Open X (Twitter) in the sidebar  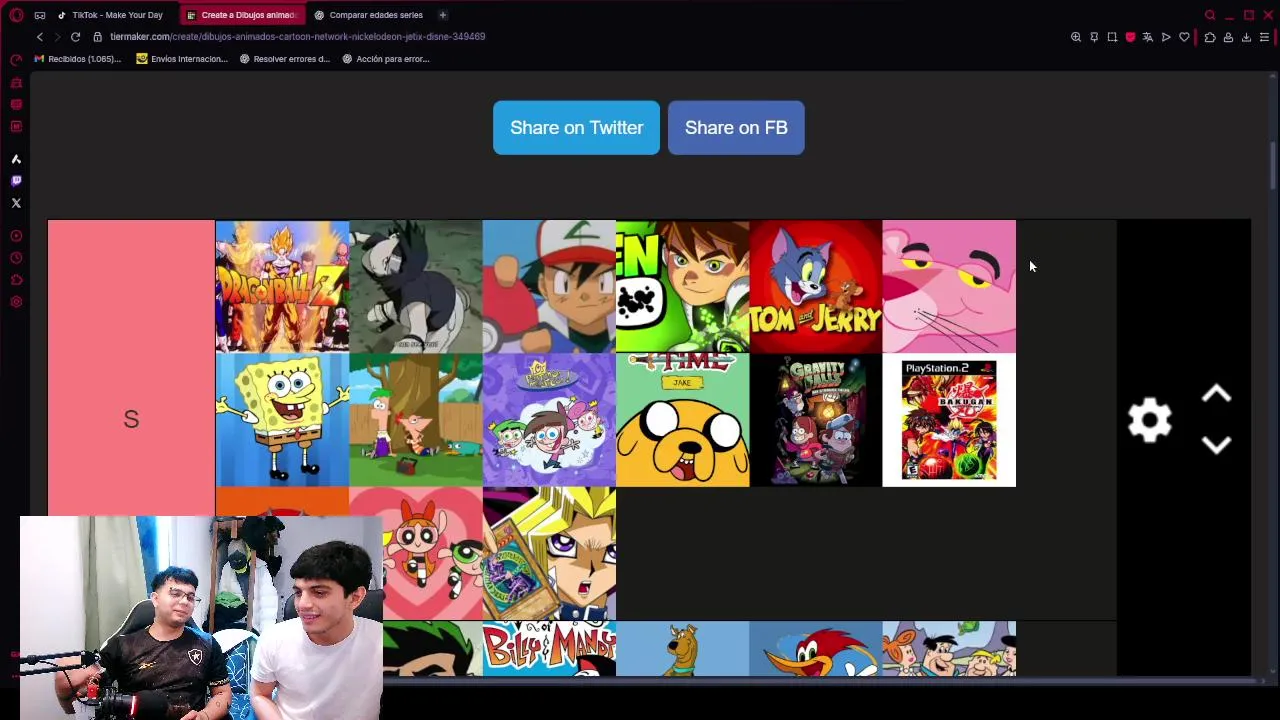pyautogui.click(x=16, y=203)
